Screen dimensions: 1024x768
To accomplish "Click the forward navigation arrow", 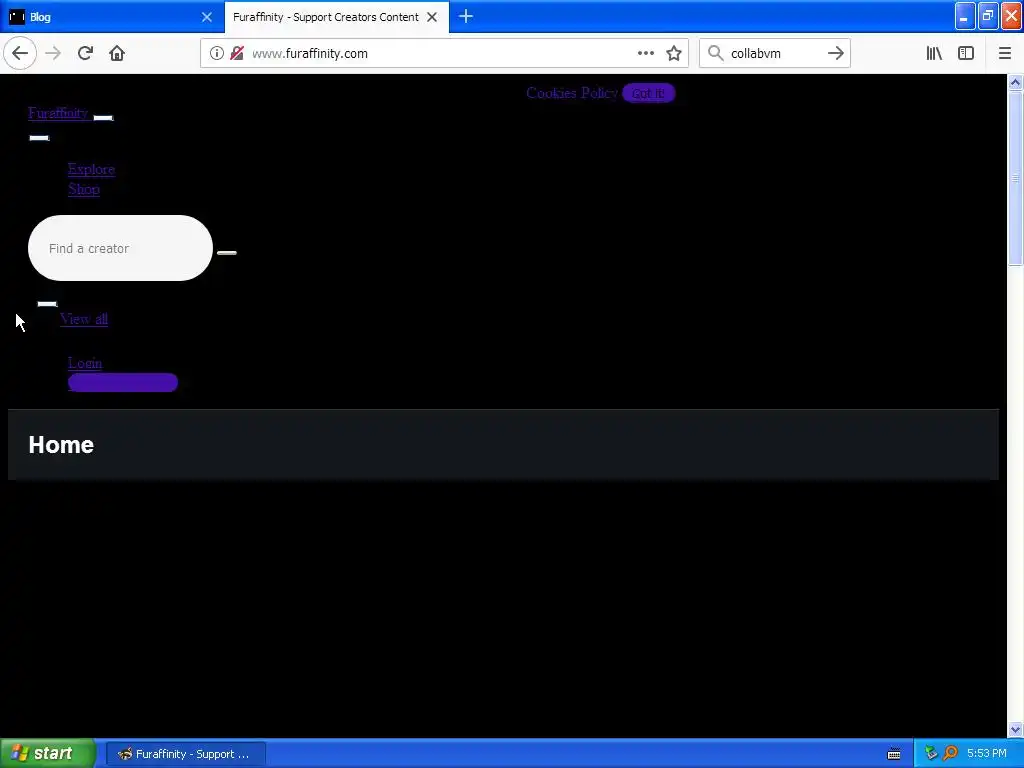I will [x=53, y=53].
